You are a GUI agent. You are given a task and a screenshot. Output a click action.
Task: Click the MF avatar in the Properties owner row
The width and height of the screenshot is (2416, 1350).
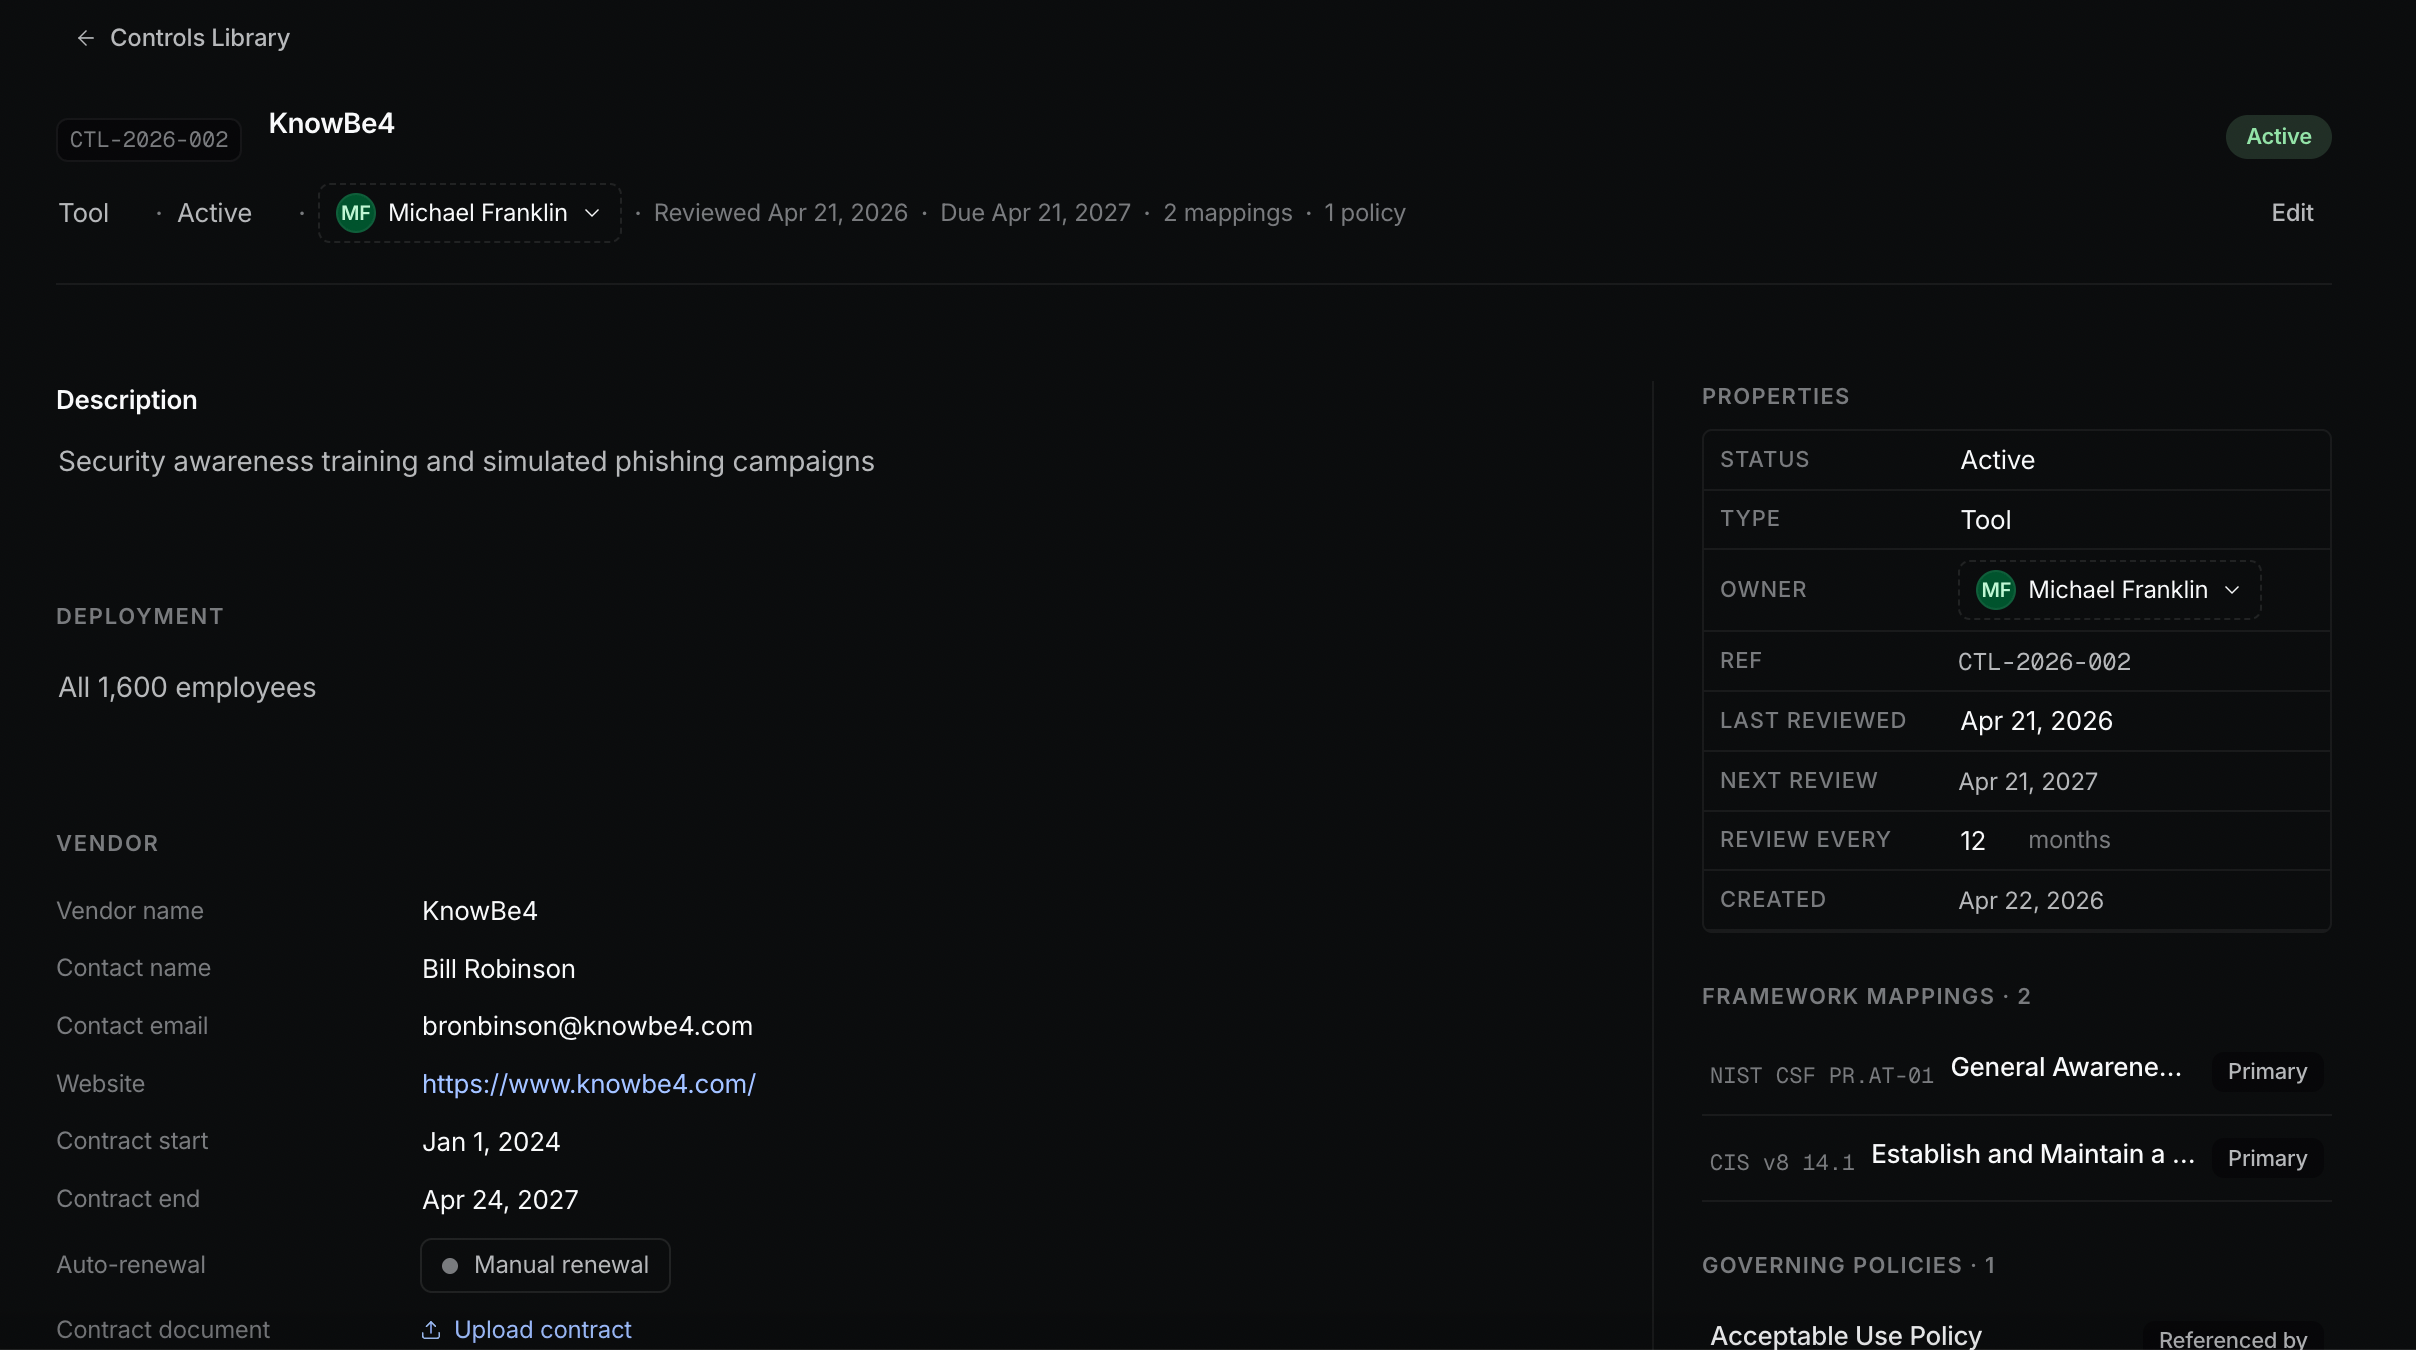tap(1995, 590)
